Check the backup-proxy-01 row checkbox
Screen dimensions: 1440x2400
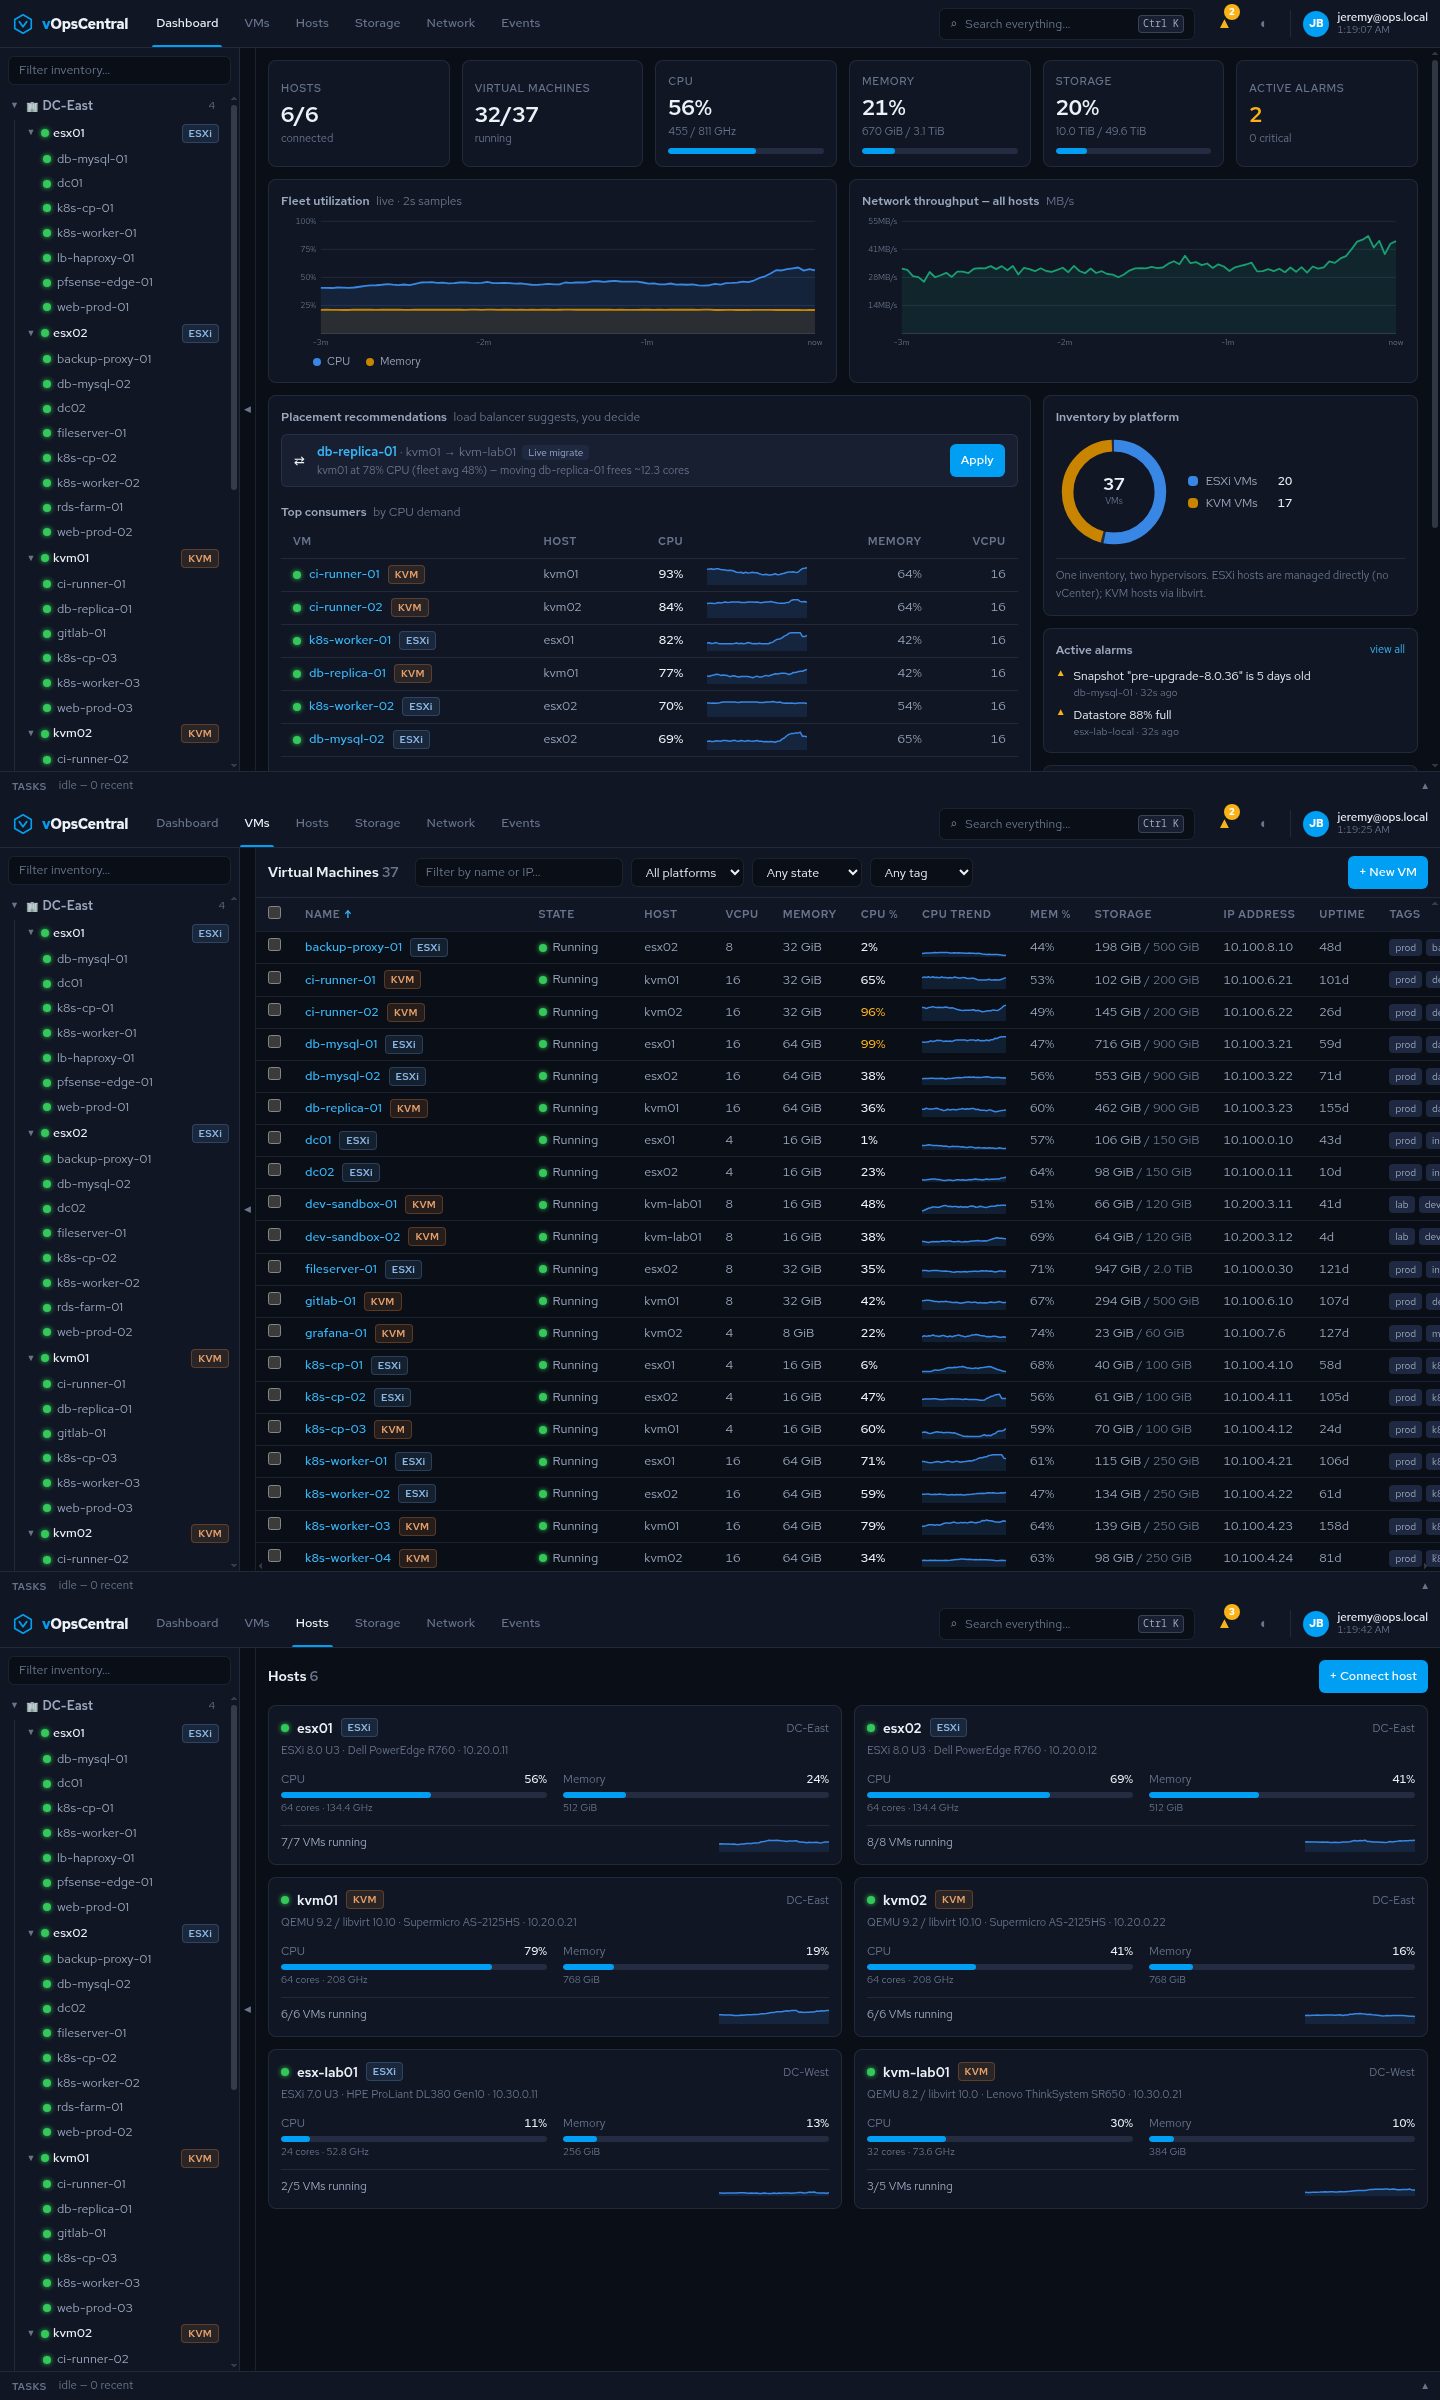[275, 945]
